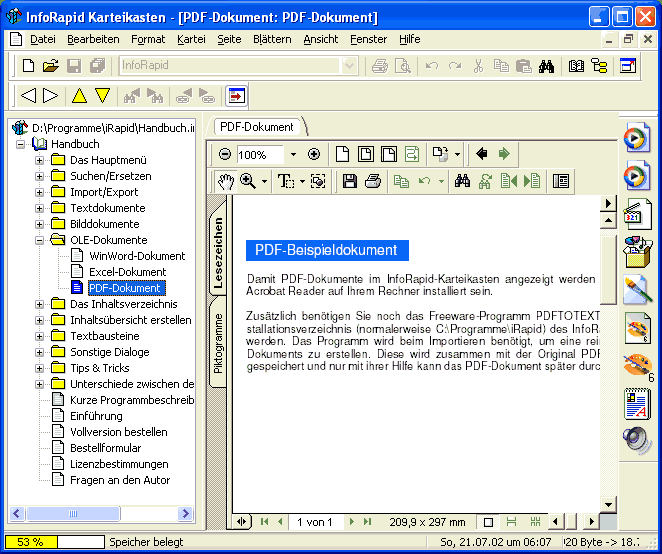Click the tree structure icon in main toolbar
Viewport: 662px width, 554px height.
tap(599, 66)
